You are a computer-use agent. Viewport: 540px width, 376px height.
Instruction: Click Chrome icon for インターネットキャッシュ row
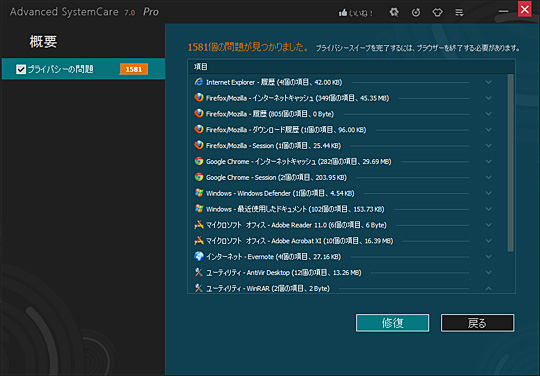click(199, 161)
